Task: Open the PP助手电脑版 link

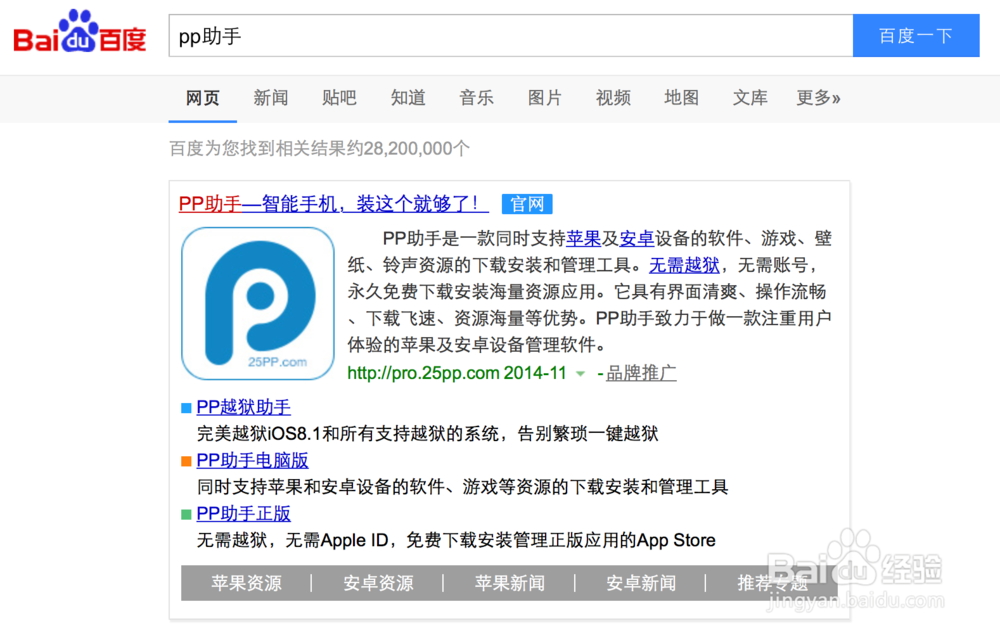Action: (253, 460)
